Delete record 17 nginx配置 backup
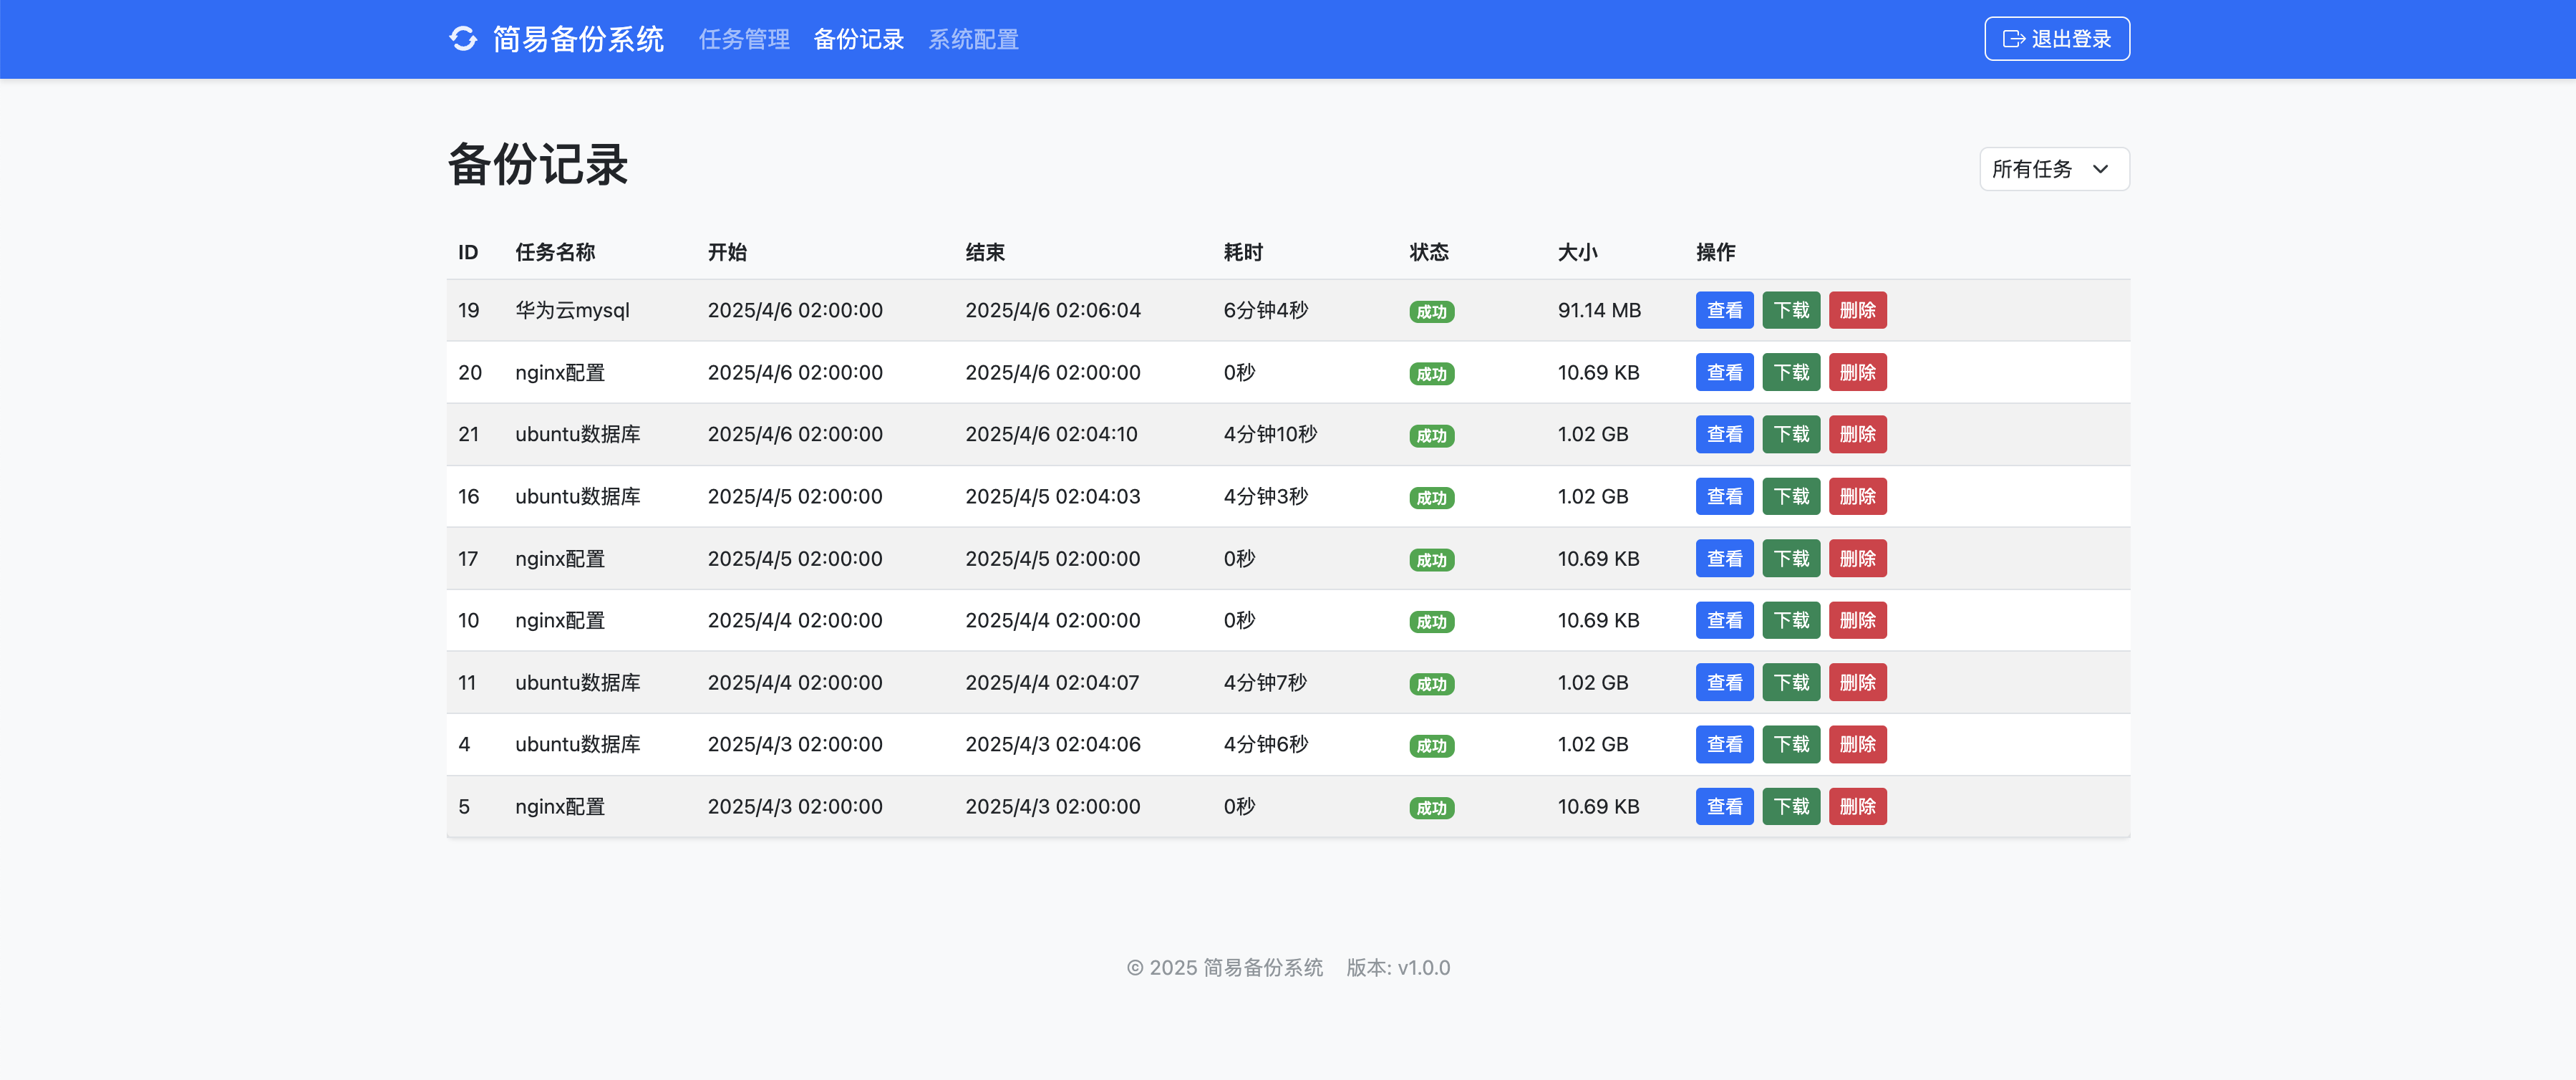The height and width of the screenshot is (1080, 2576). (1857, 558)
